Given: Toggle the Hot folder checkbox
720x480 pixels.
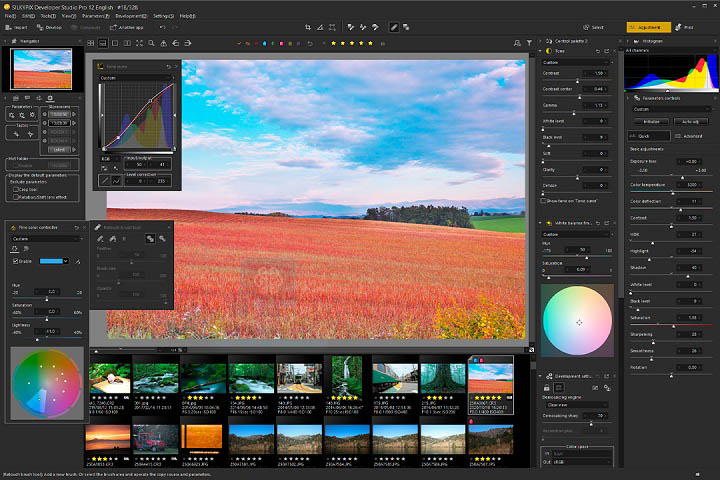Looking at the screenshot, I should [x=16, y=165].
